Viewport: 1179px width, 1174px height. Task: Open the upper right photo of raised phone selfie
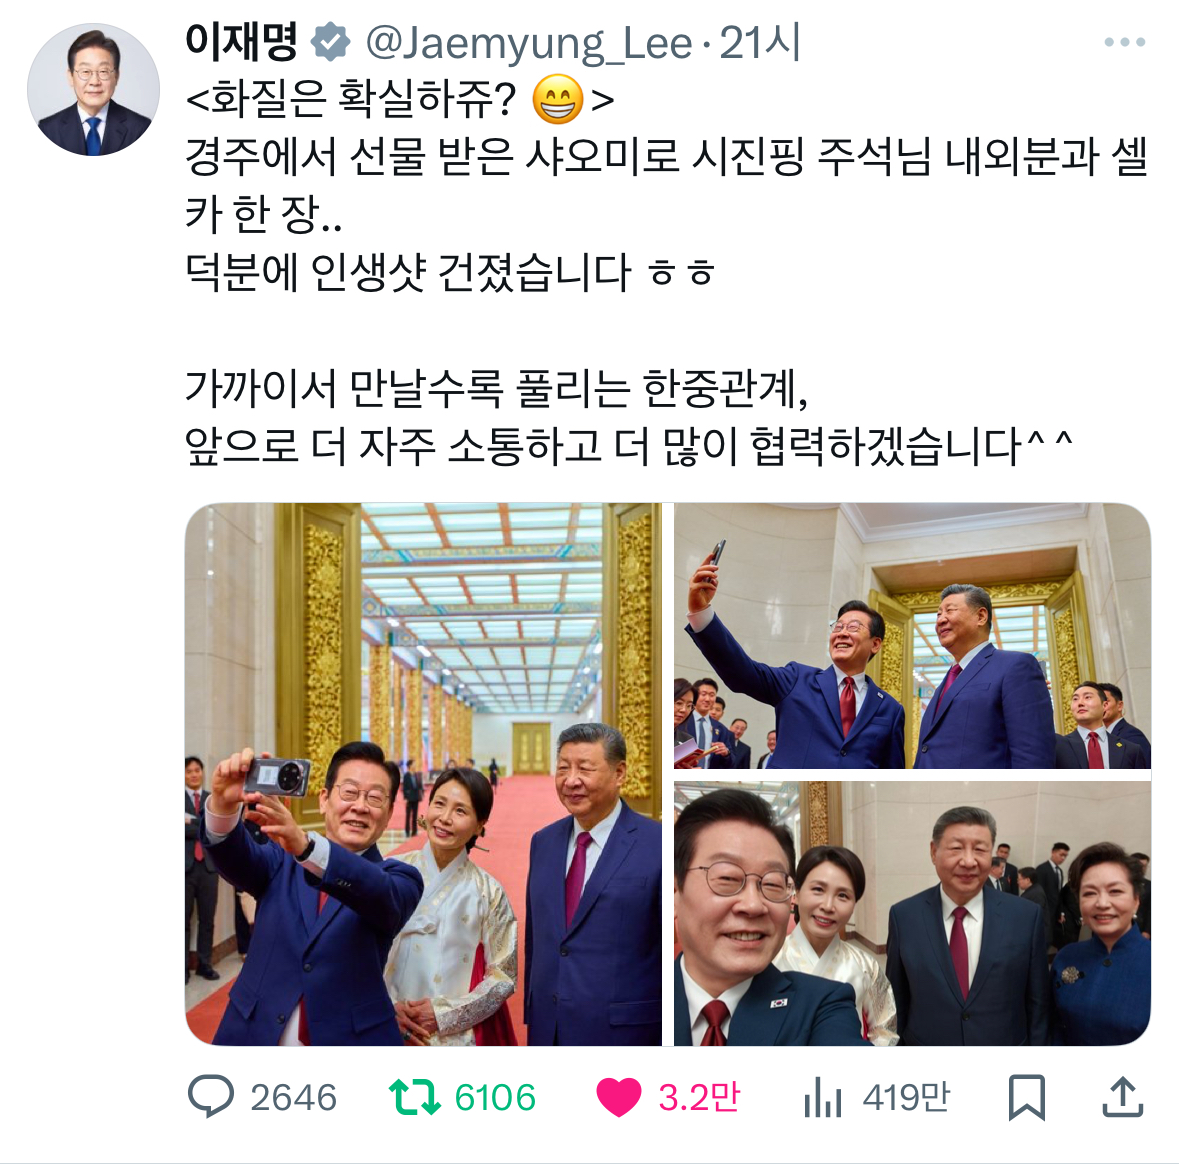[x=912, y=636]
